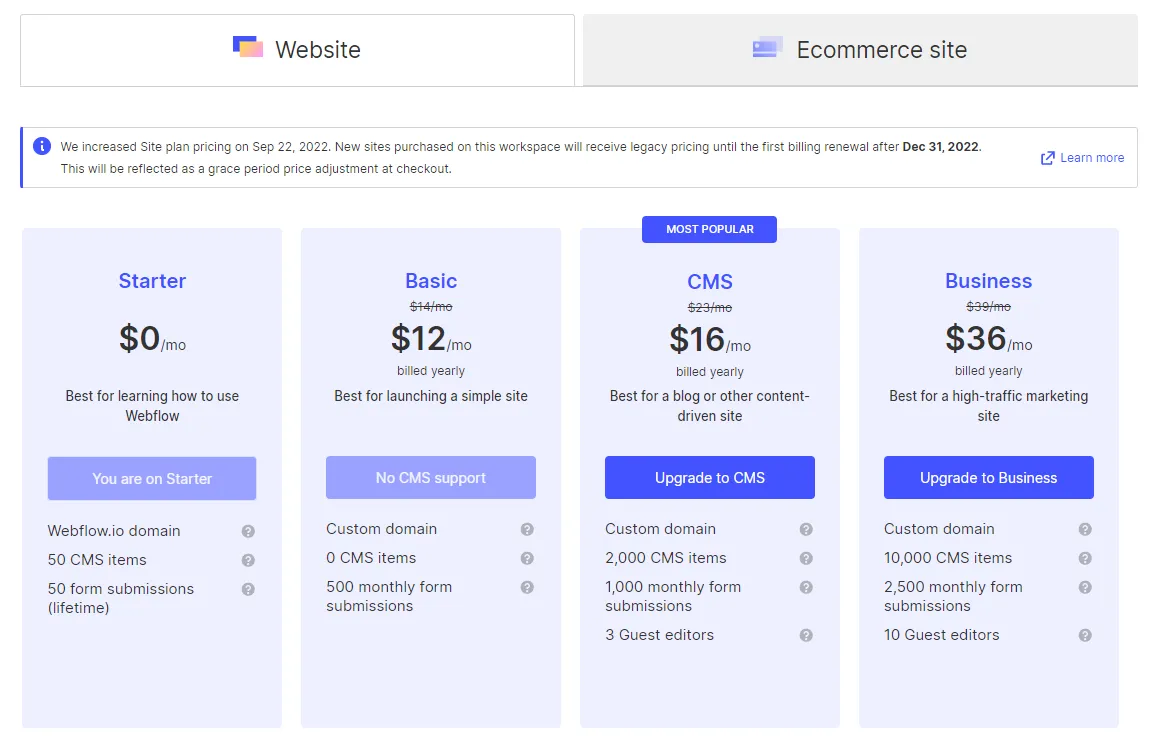Viewport: 1155px width, 740px height.
Task: Click the Upgrade to Business button
Action: (988, 477)
